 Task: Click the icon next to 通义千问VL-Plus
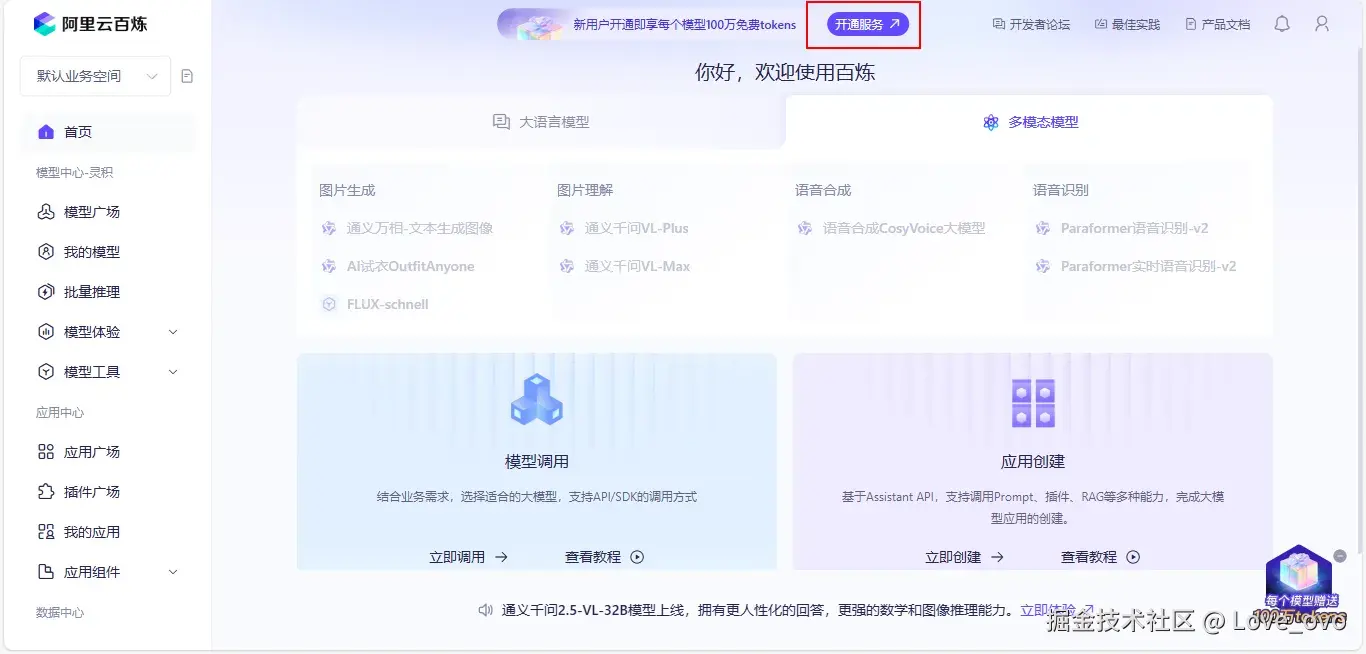click(567, 228)
